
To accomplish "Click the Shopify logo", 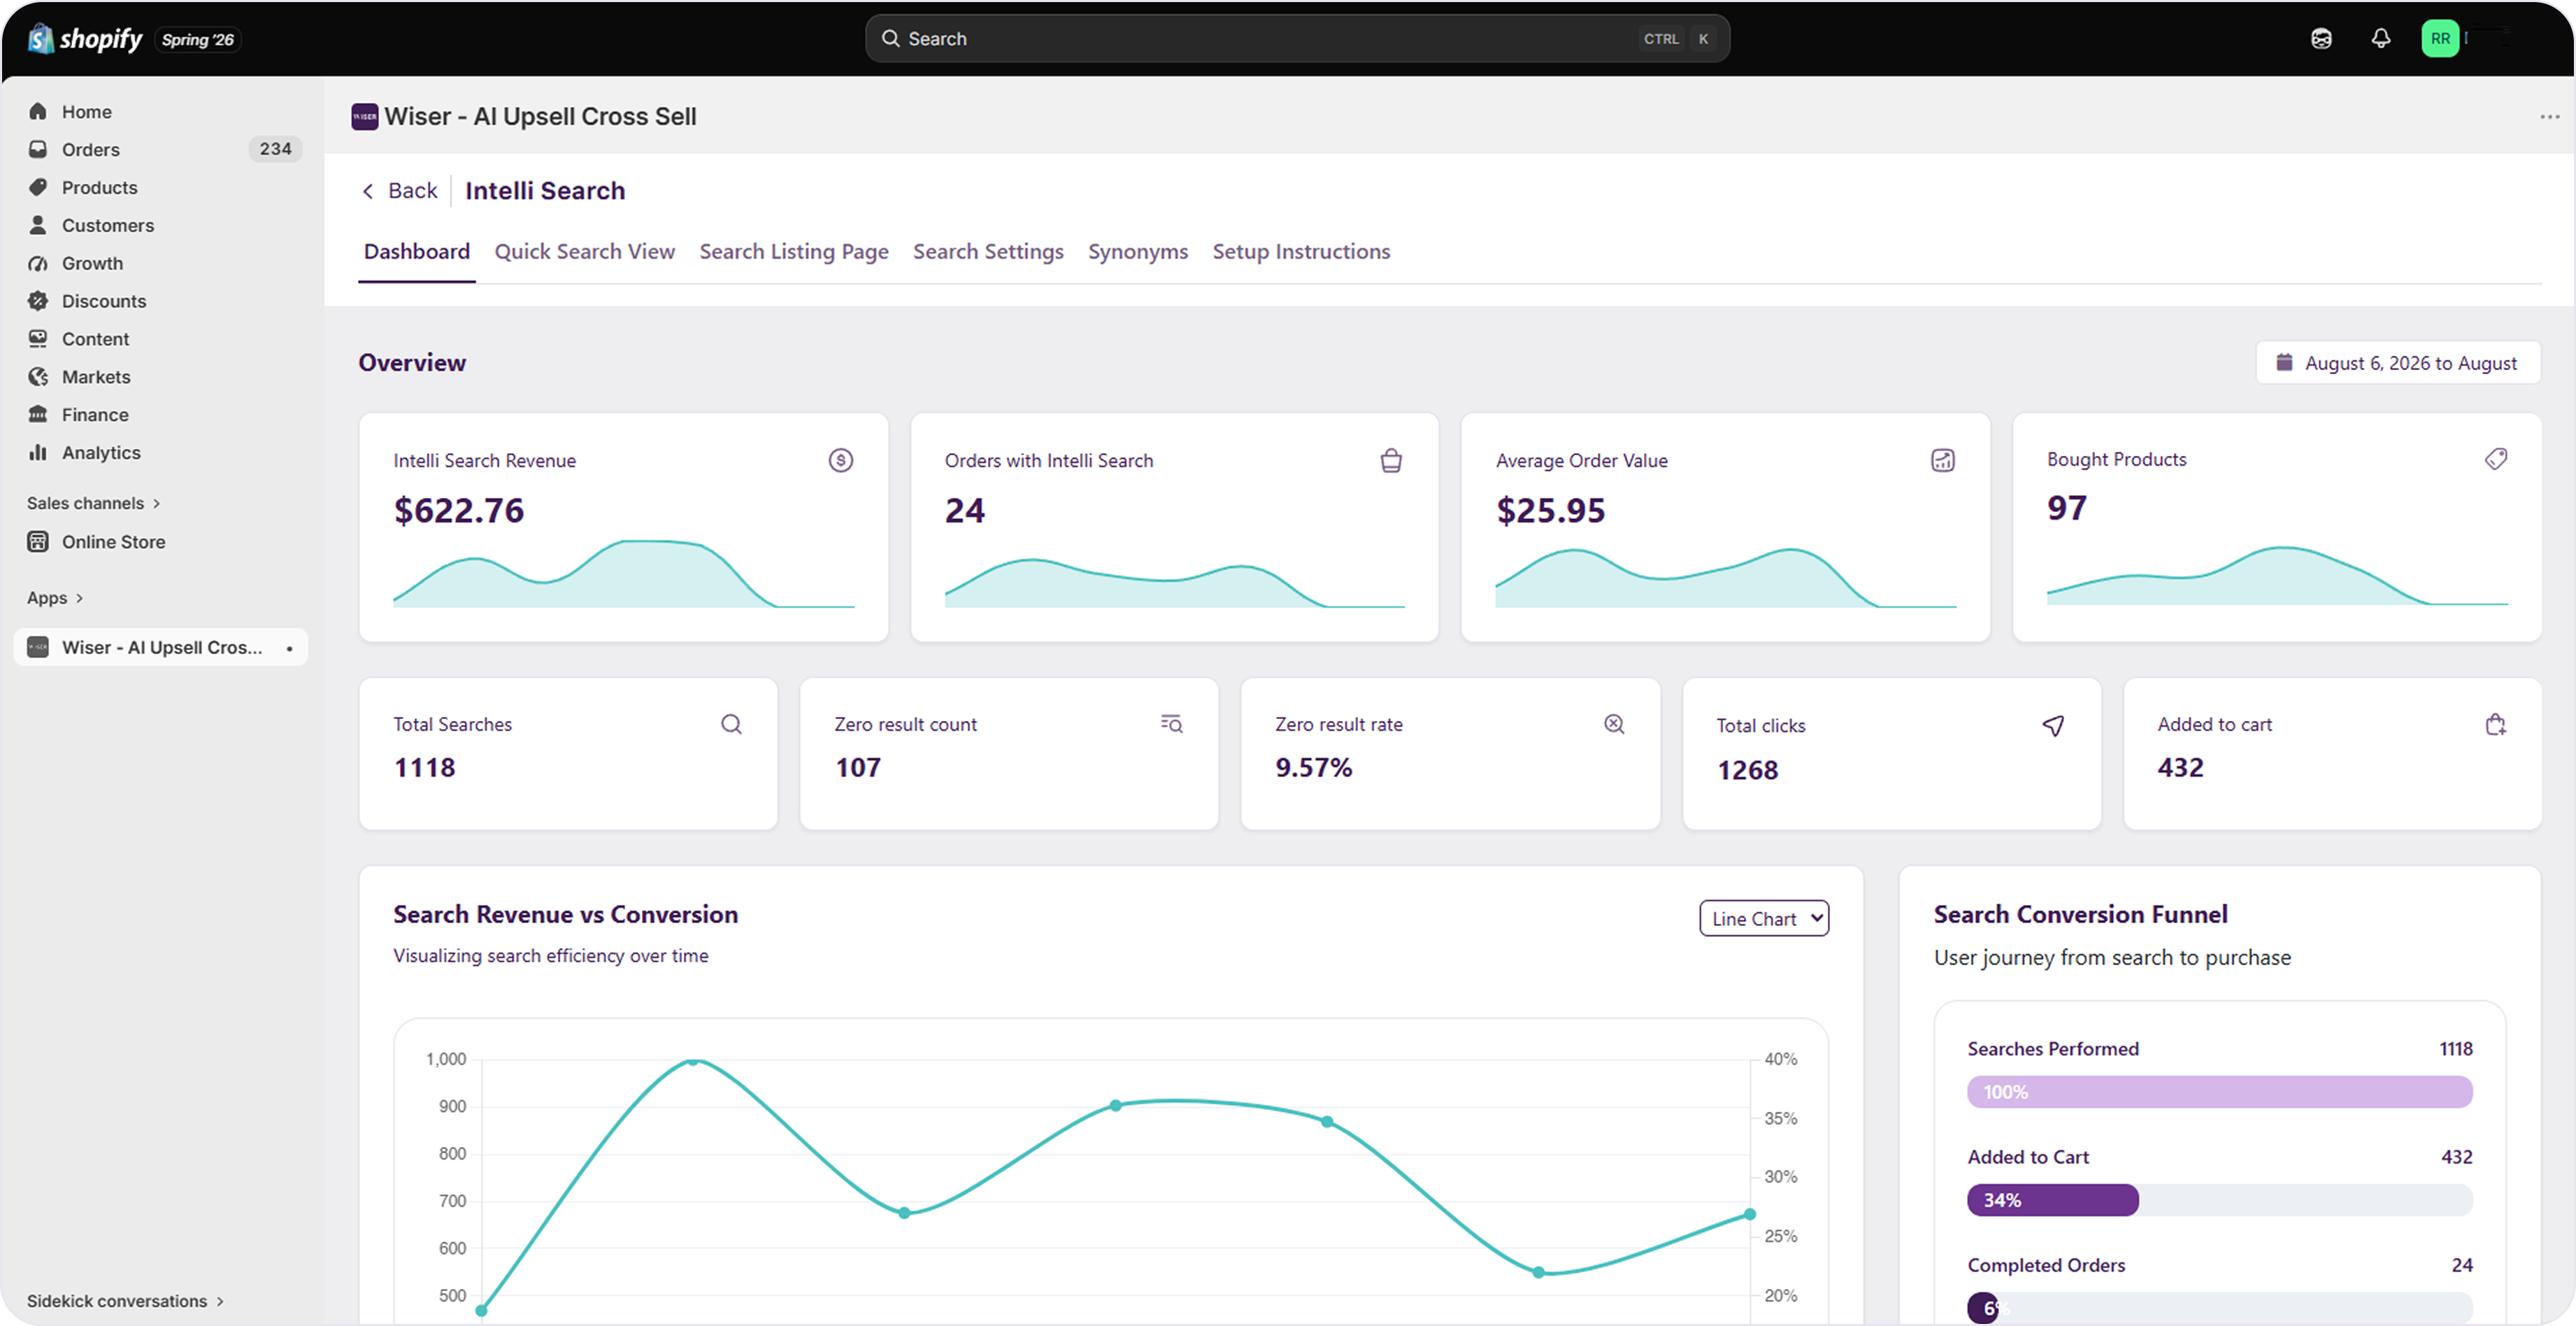I will click(x=86, y=39).
